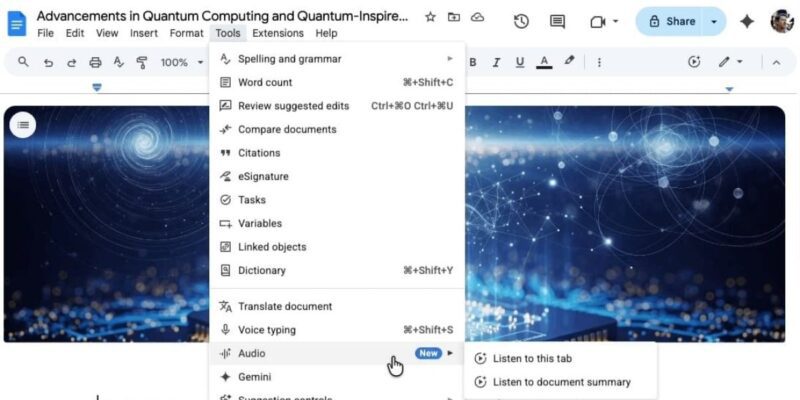The height and width of the screenshot is (400, 800).
Task: Open the Format menu
Action: point(186,33)
